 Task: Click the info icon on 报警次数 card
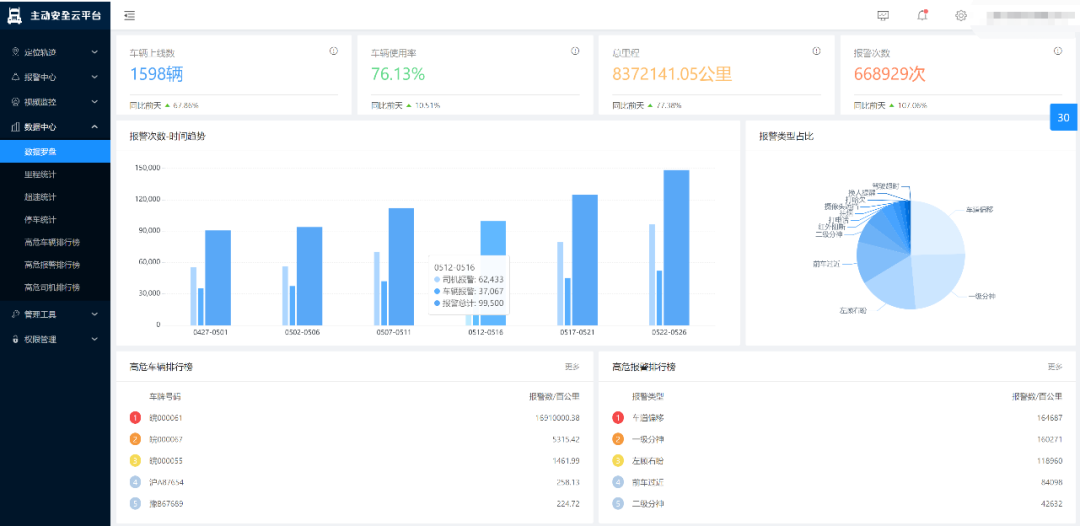coord(1058,51)
